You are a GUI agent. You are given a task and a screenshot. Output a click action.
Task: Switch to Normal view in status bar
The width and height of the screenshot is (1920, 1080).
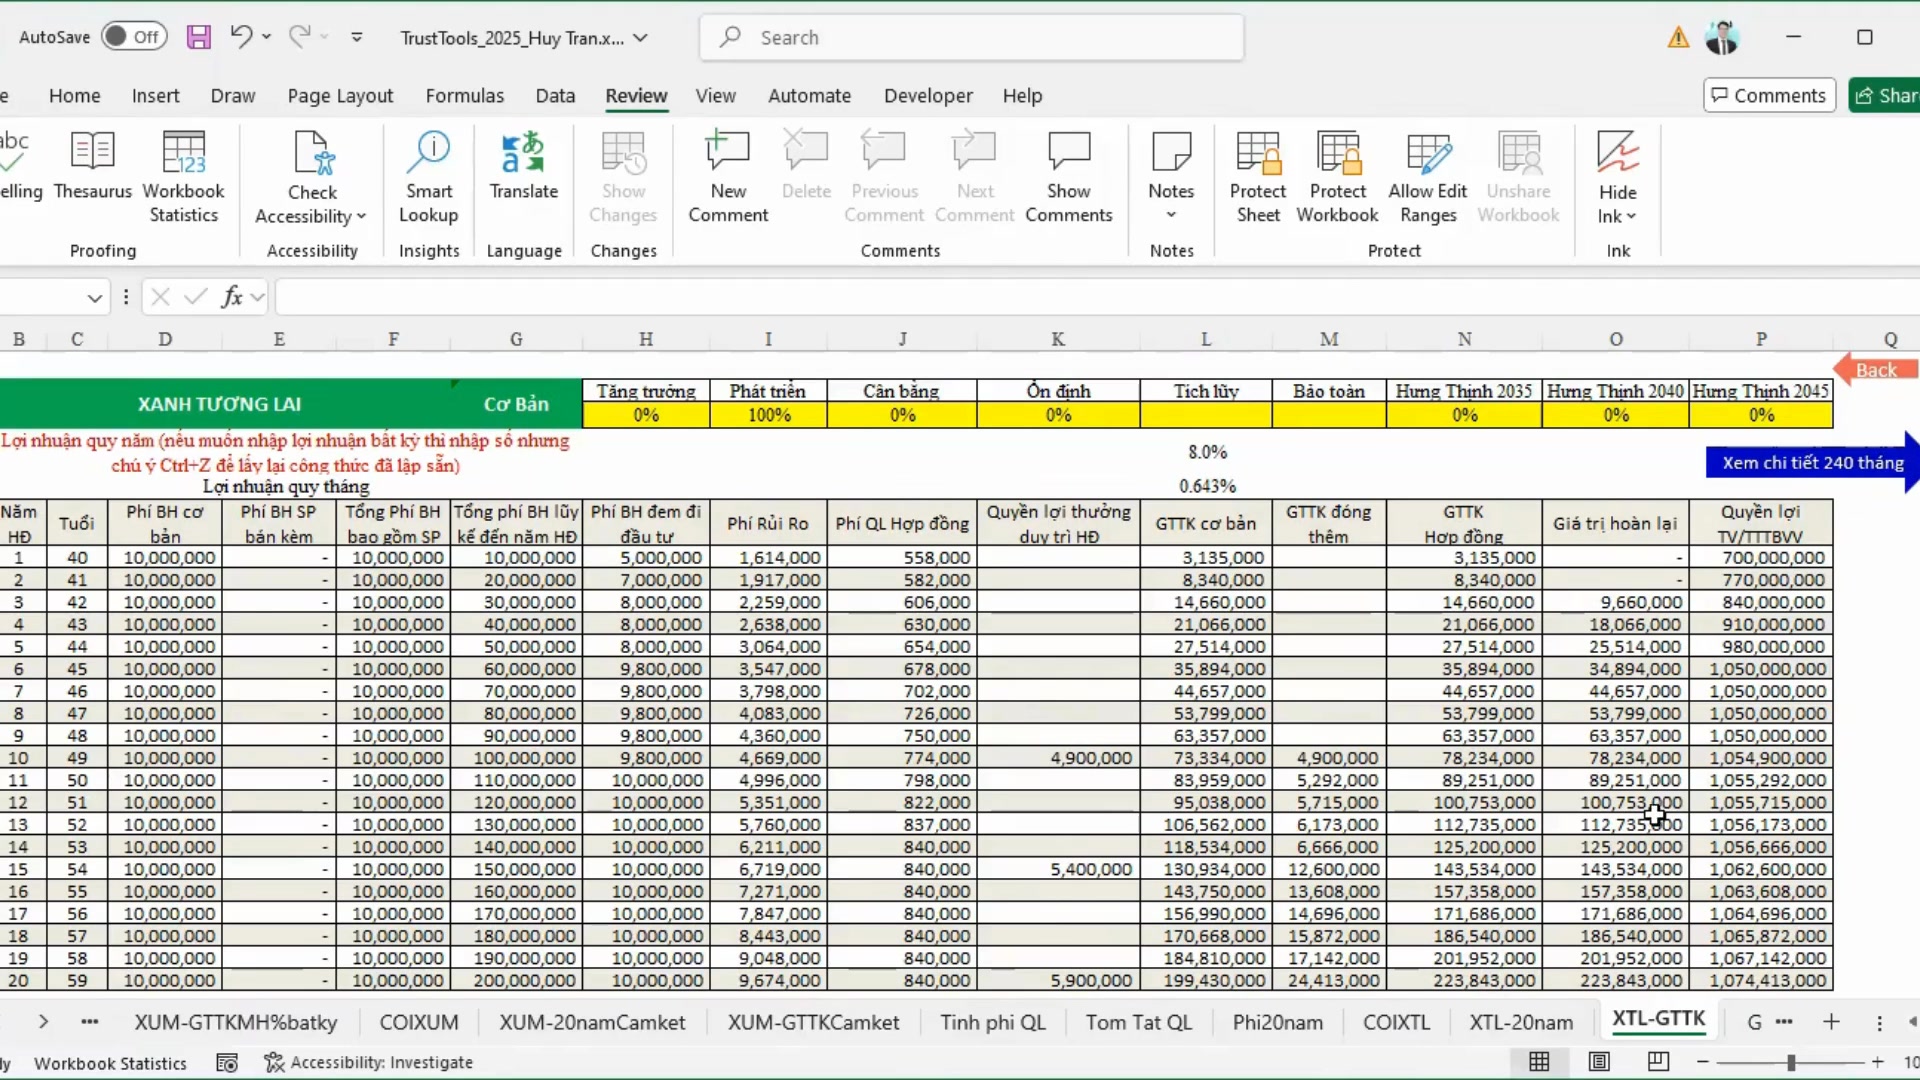click(x=1539, y=1062)
